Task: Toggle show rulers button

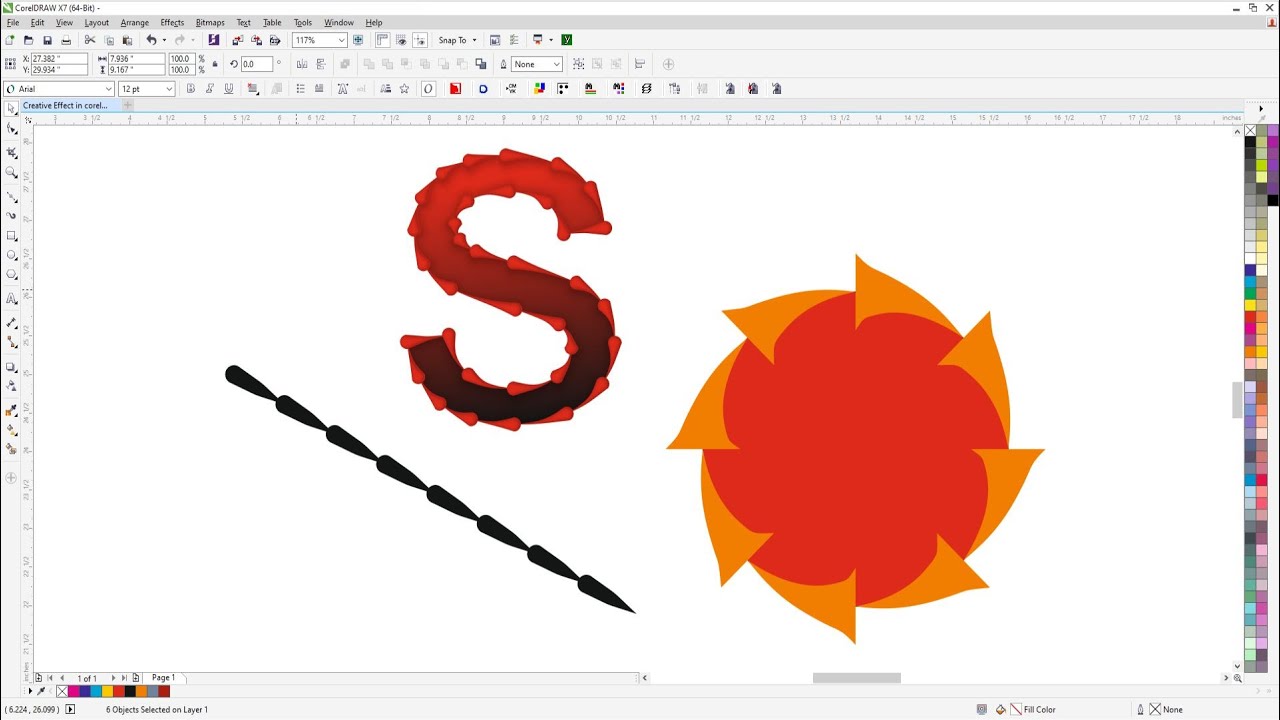Action: click(383, 40)
